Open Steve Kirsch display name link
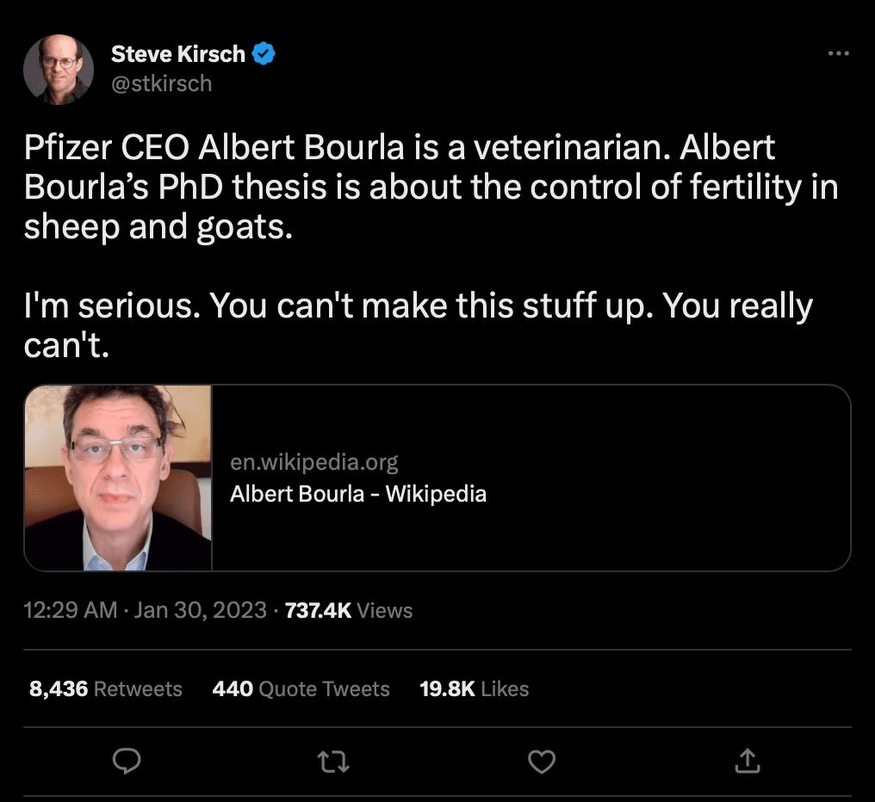Image resolution: width=875 pixels, height=802 pixels. point(178,54)
